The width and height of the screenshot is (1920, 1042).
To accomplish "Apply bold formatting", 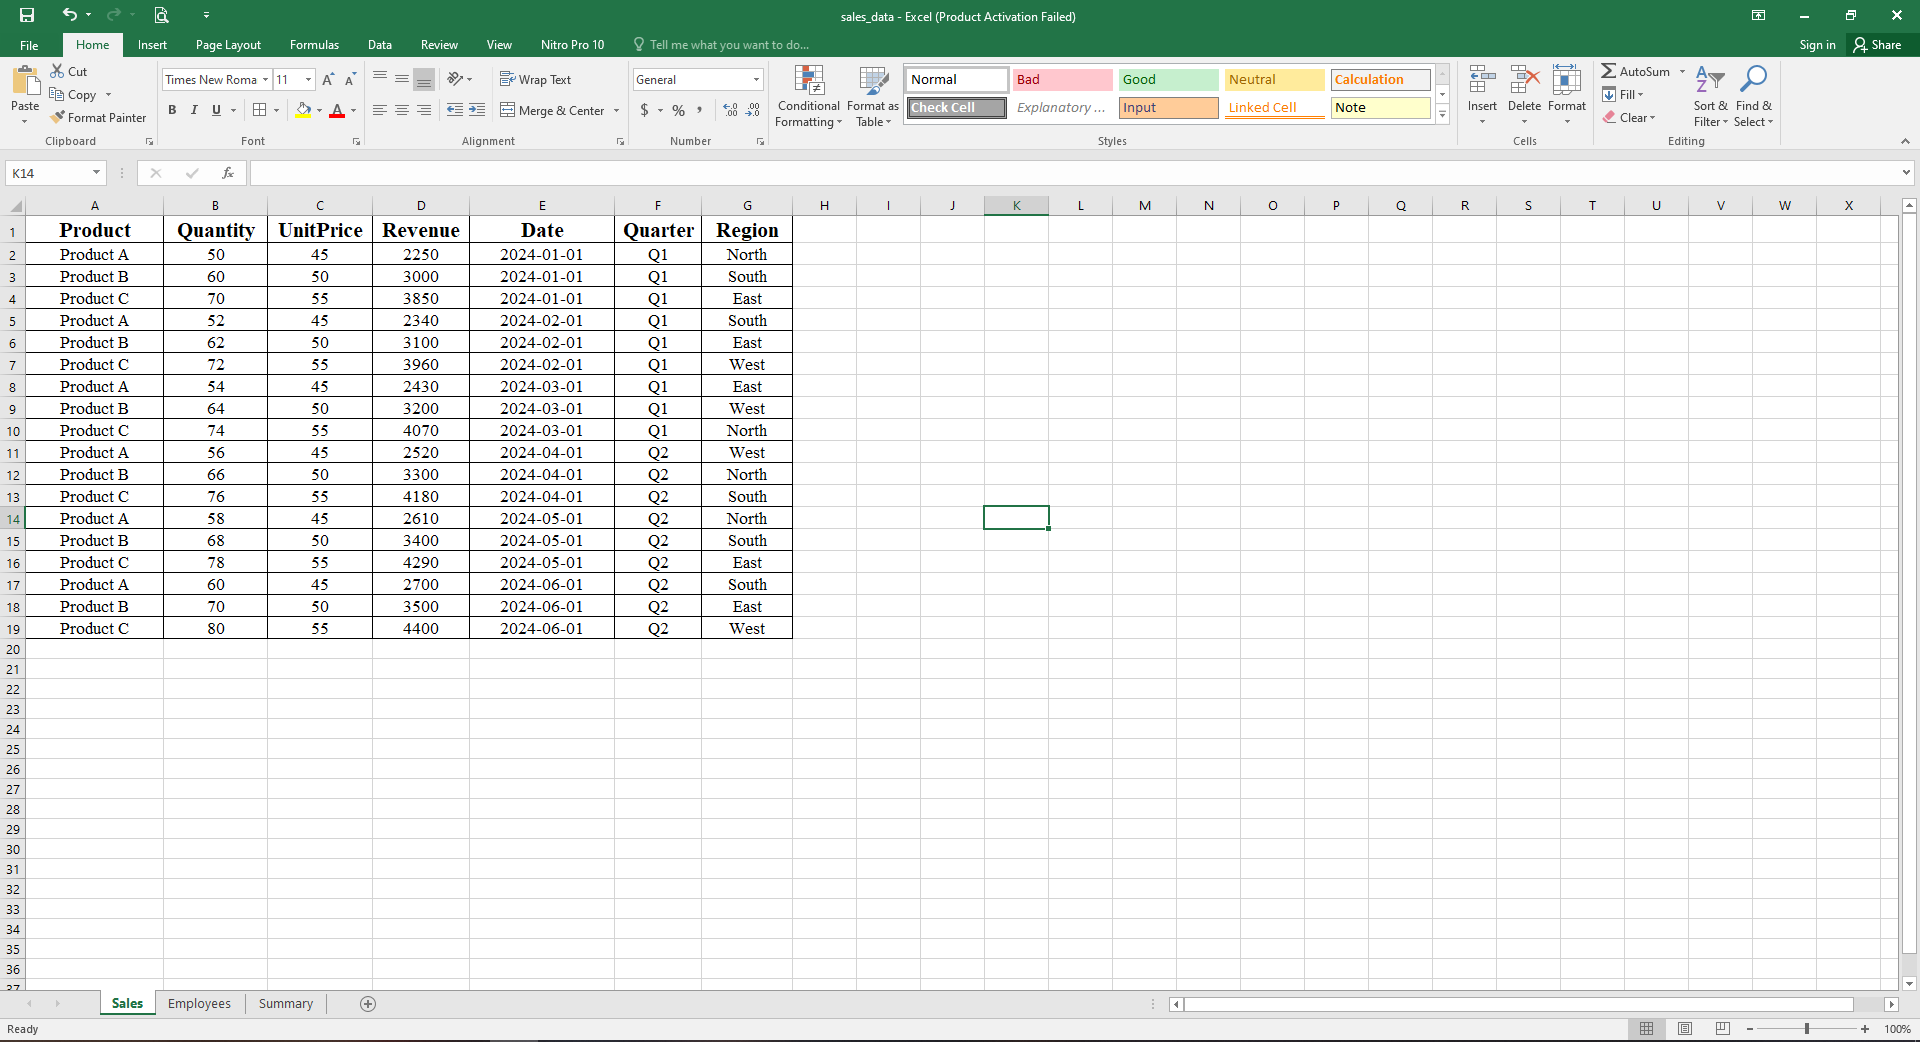I will (172, 110).
